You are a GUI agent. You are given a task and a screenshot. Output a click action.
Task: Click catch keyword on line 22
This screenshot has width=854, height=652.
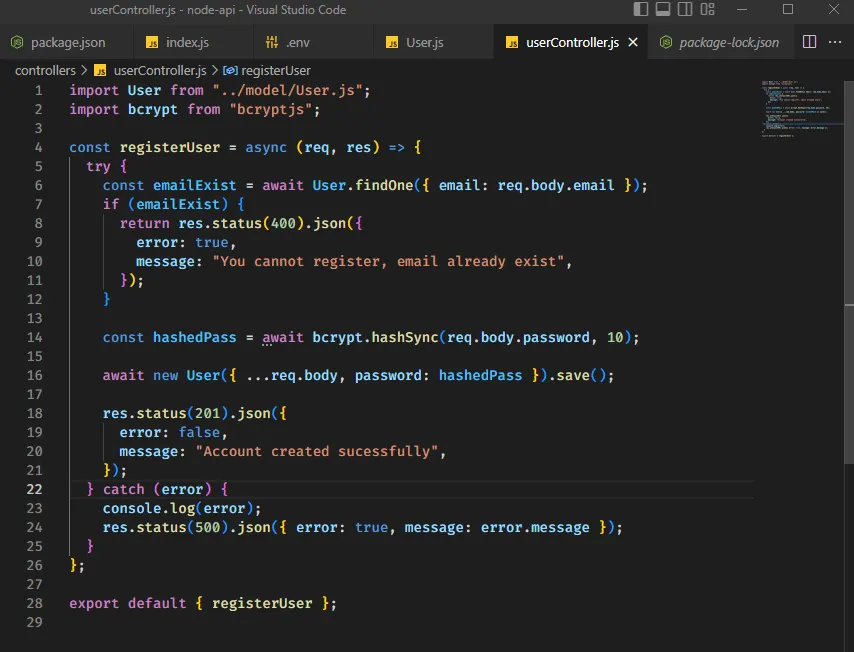click(124, 489)
